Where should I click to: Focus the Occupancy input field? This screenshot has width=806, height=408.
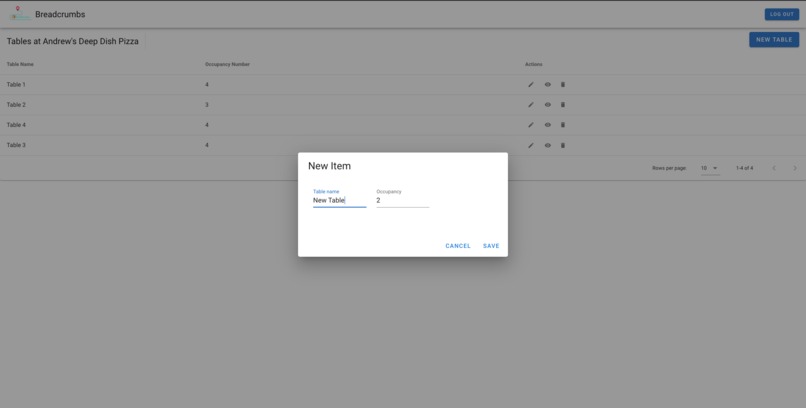[x=402, y=200]
